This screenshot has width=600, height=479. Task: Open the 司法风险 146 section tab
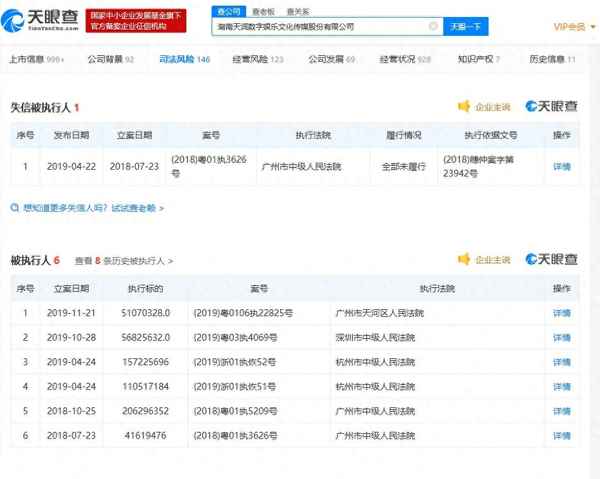[184, 59]
